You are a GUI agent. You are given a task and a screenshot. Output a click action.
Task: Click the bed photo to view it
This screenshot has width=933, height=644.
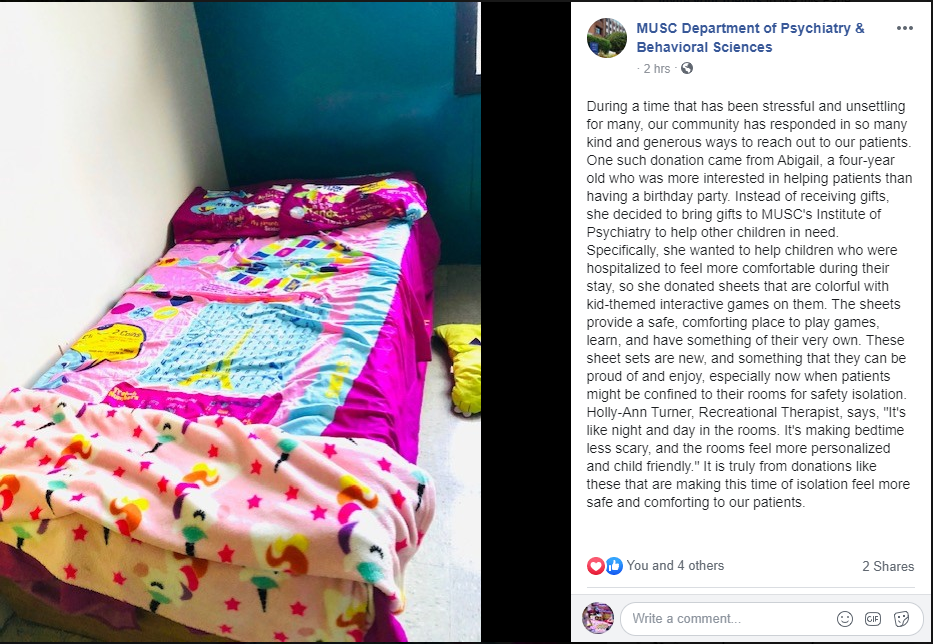point(240,322)
